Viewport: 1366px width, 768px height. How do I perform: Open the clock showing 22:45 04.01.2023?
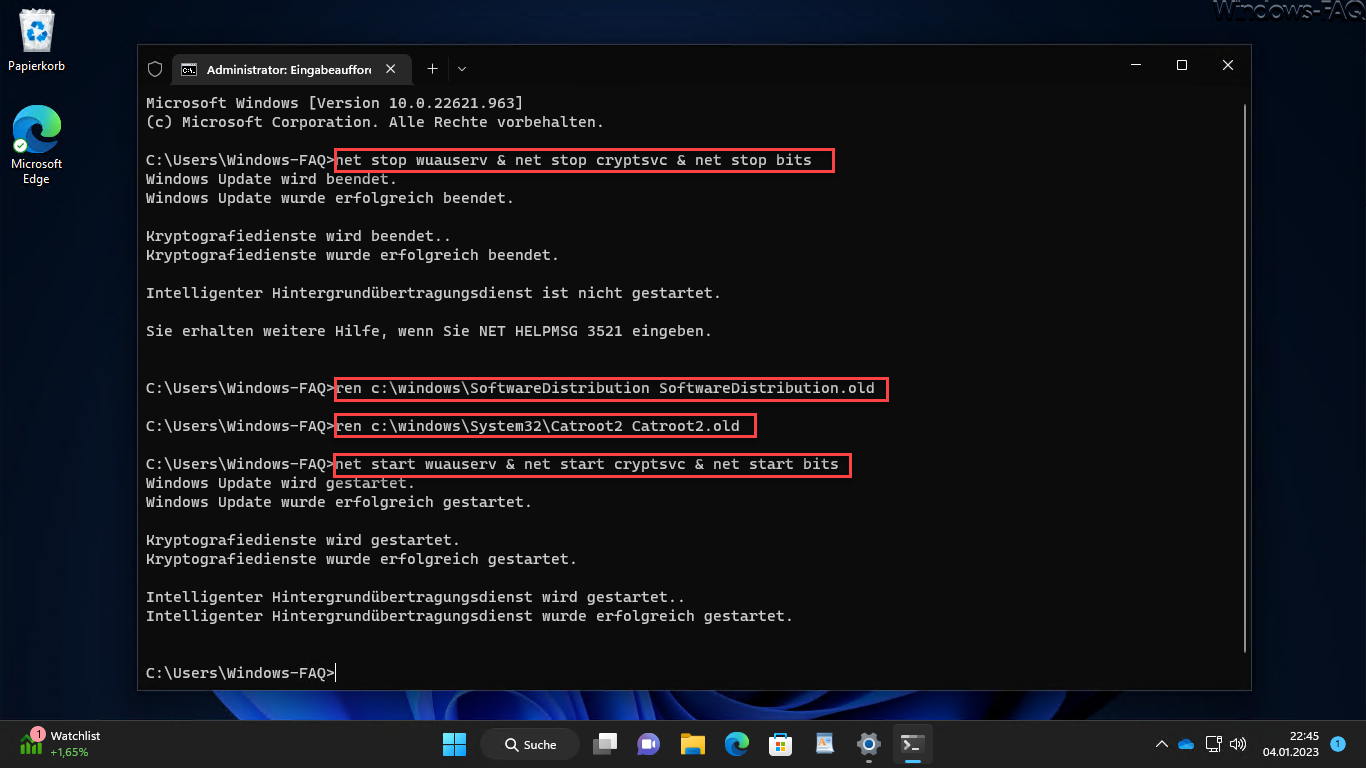click(x=1290, y=744)
